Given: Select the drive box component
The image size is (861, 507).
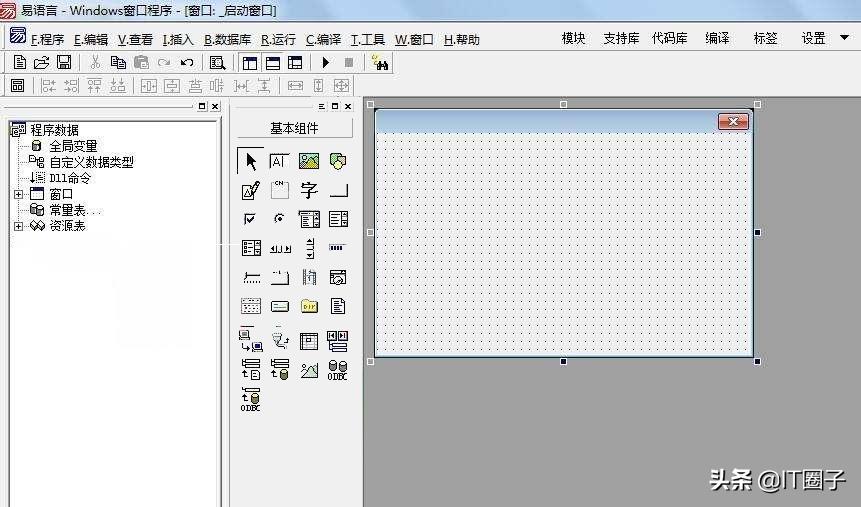Looking at the screenshot, I should point(280,307).
